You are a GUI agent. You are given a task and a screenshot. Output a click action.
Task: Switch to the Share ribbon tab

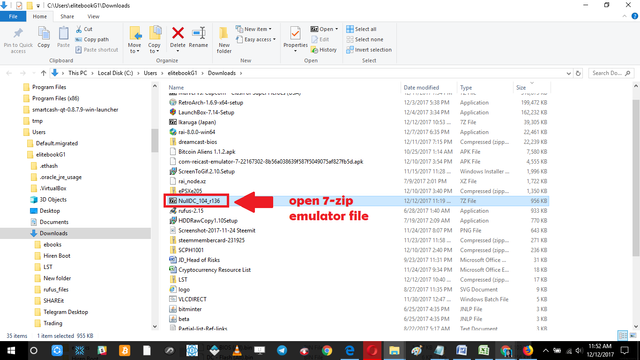67,16
